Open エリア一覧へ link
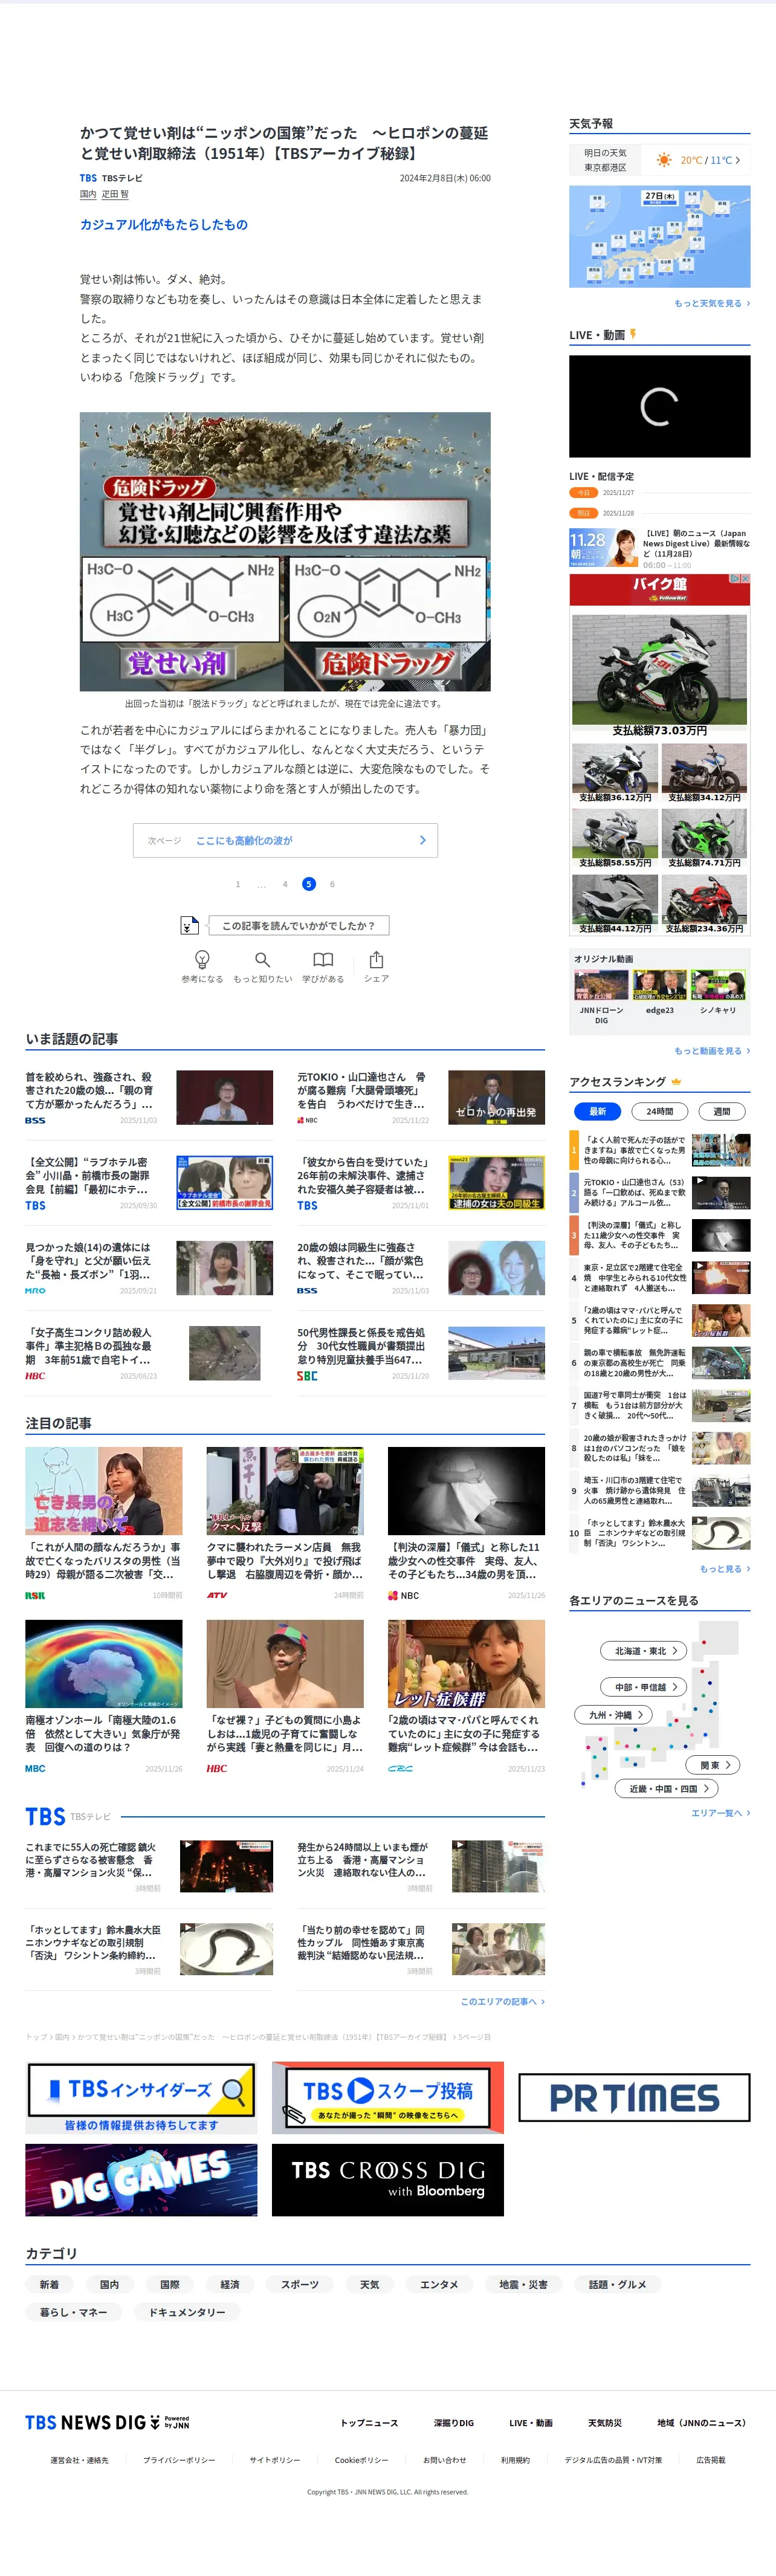The width and height of the screenshot is (776, 2576). [x=720, y=1813]
